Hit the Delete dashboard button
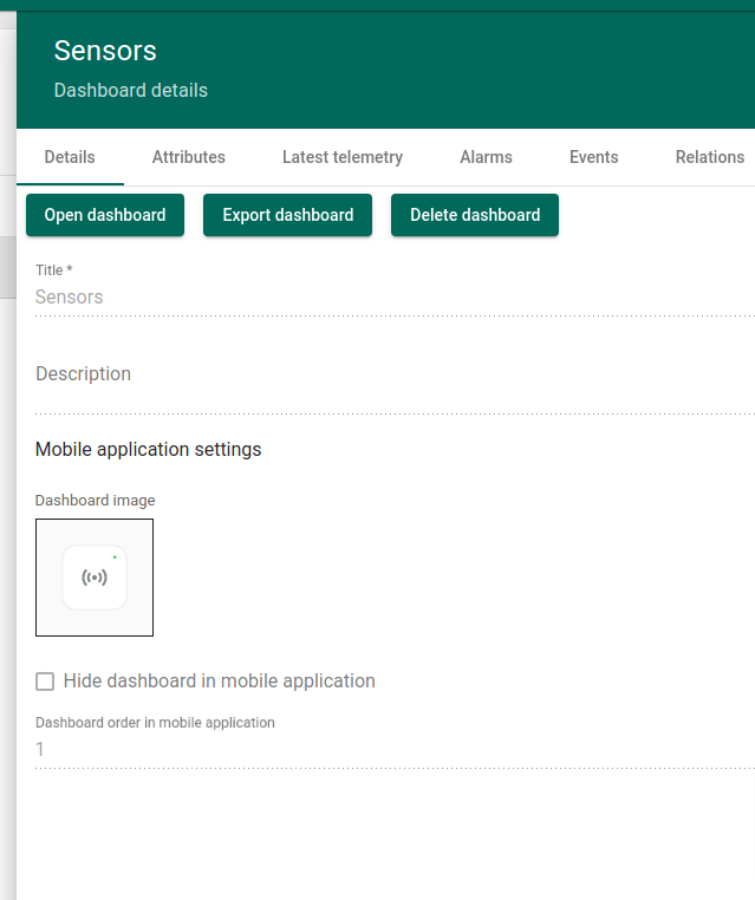The width and height of the screenshot is (755, 900). click(x=475, y=215)
